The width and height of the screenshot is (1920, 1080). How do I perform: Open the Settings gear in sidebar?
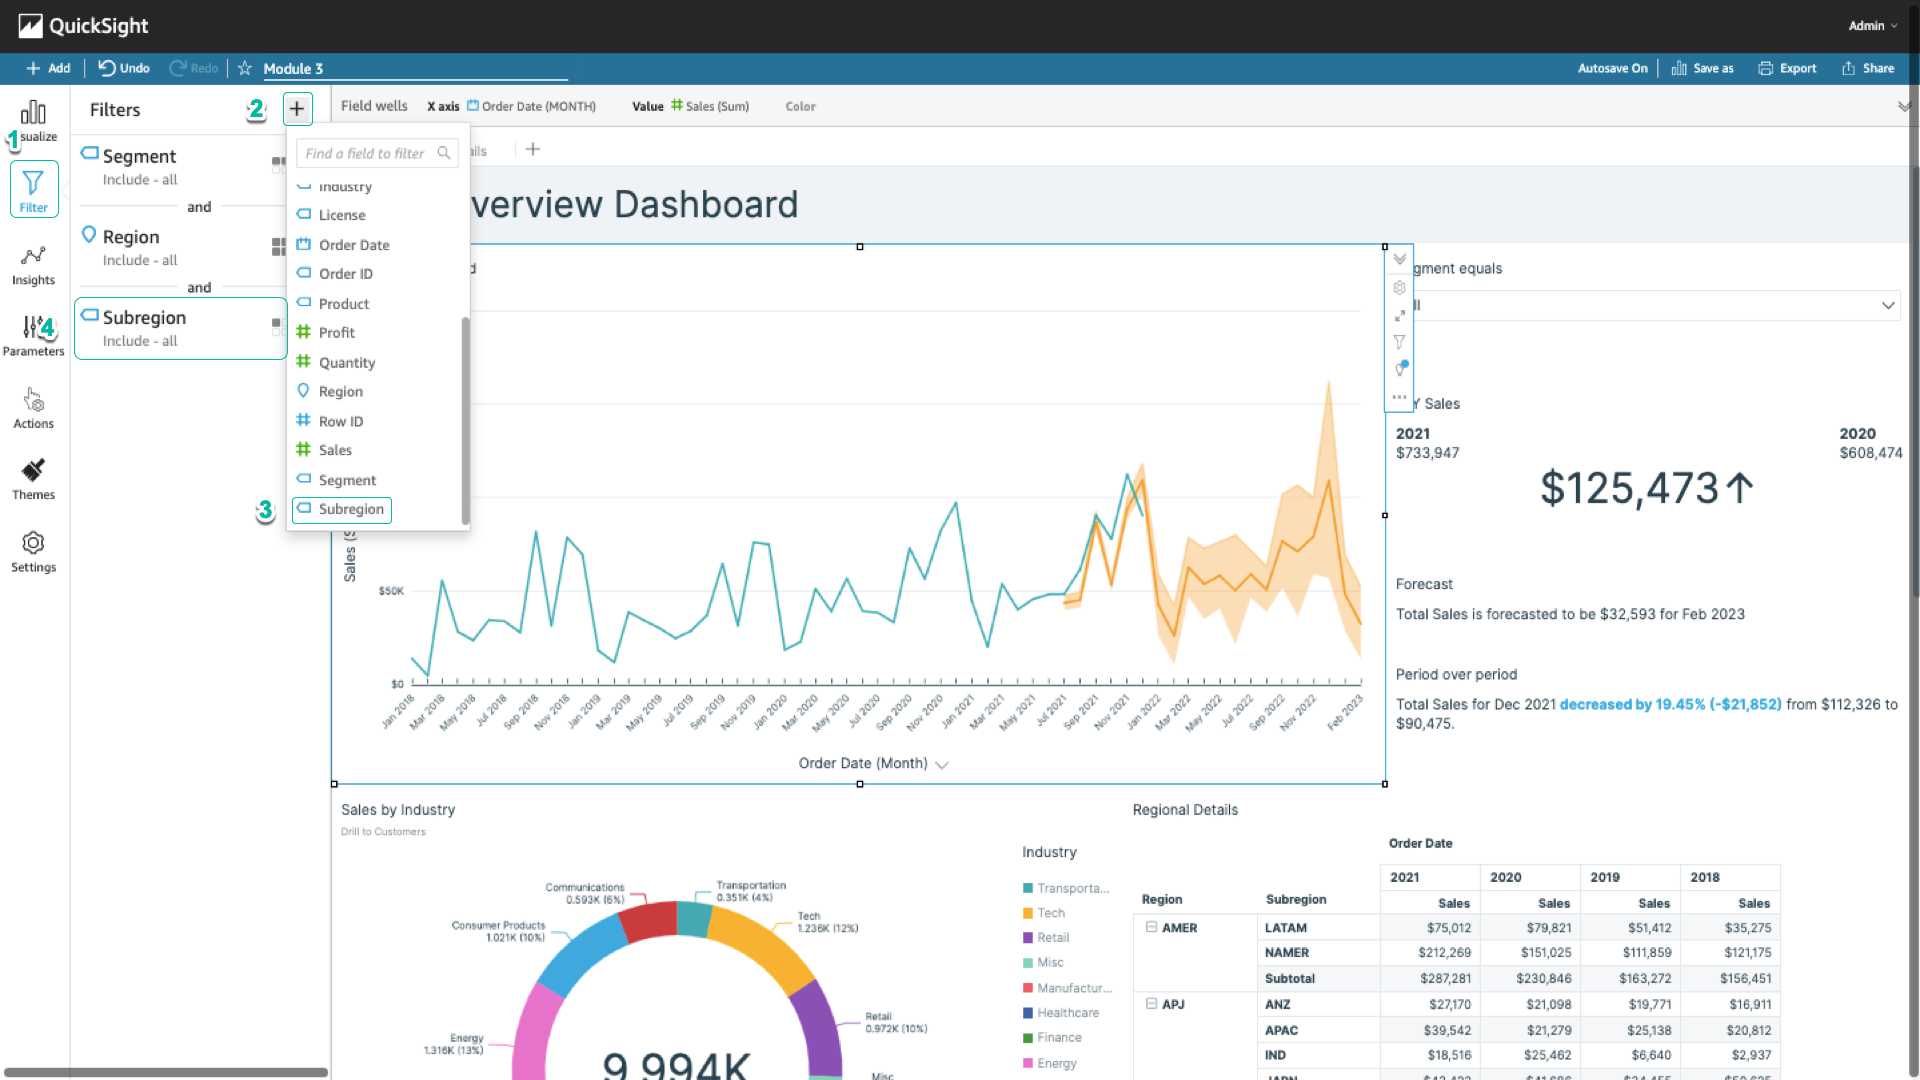click(33, 543)
